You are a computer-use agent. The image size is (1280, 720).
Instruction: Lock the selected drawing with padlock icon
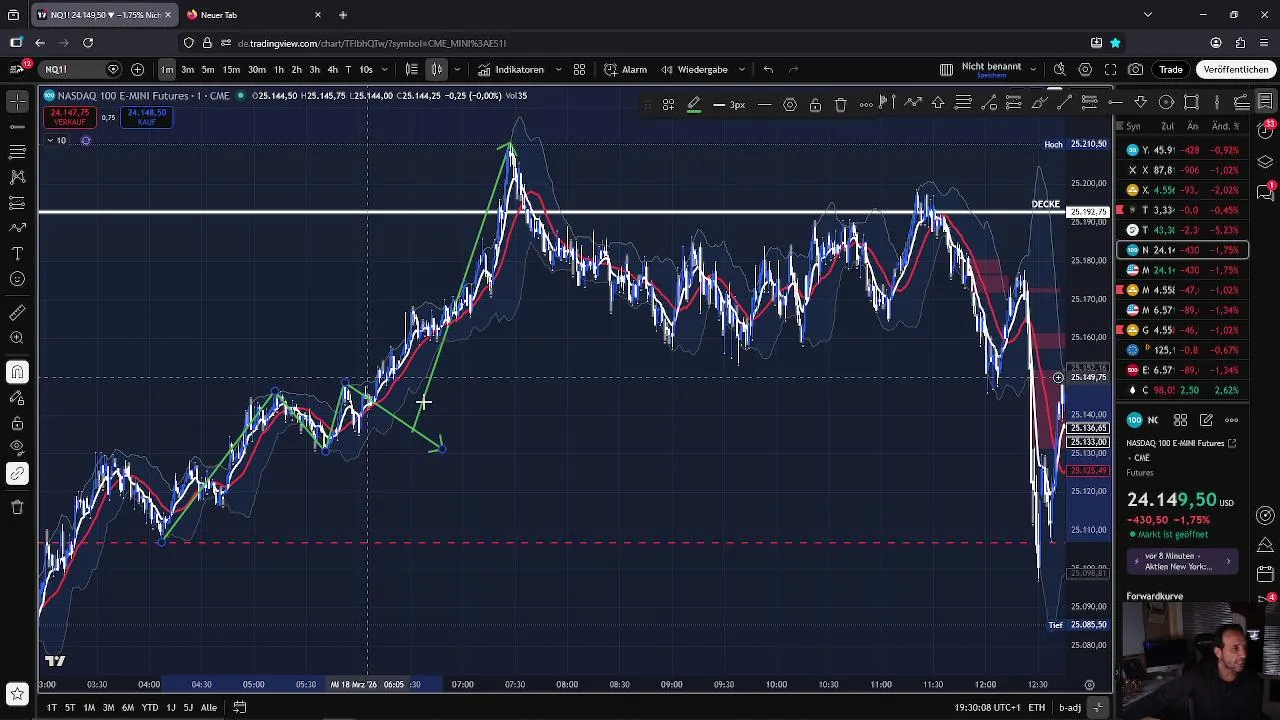(815, 104)
